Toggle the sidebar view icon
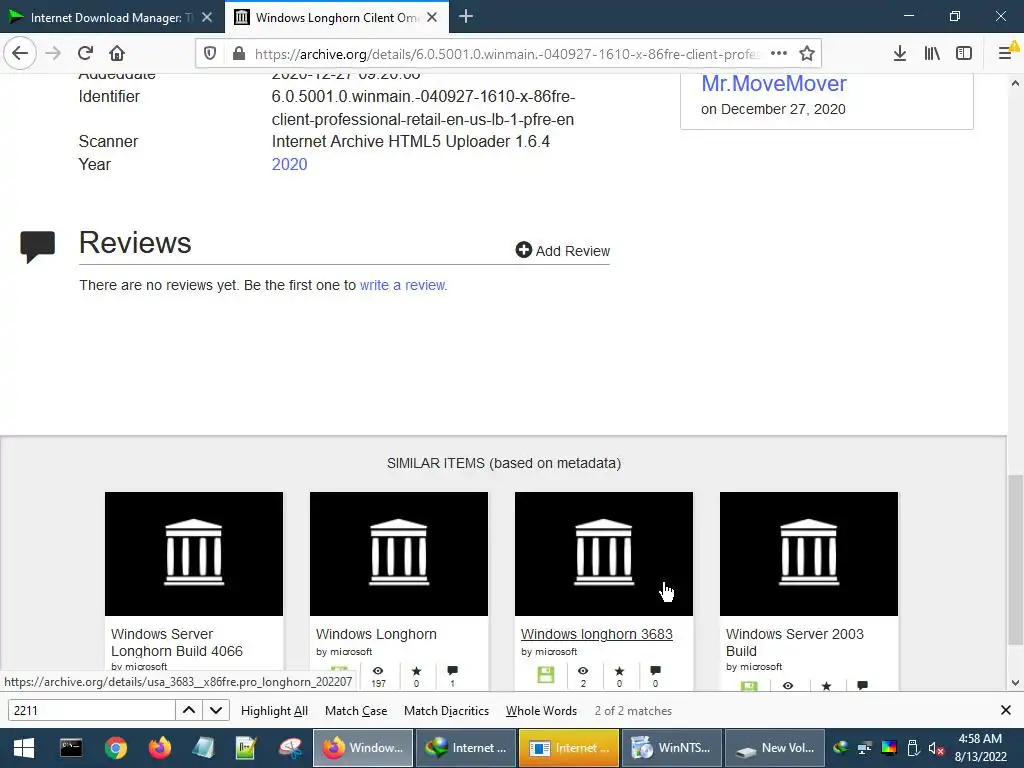 [964, 54]
